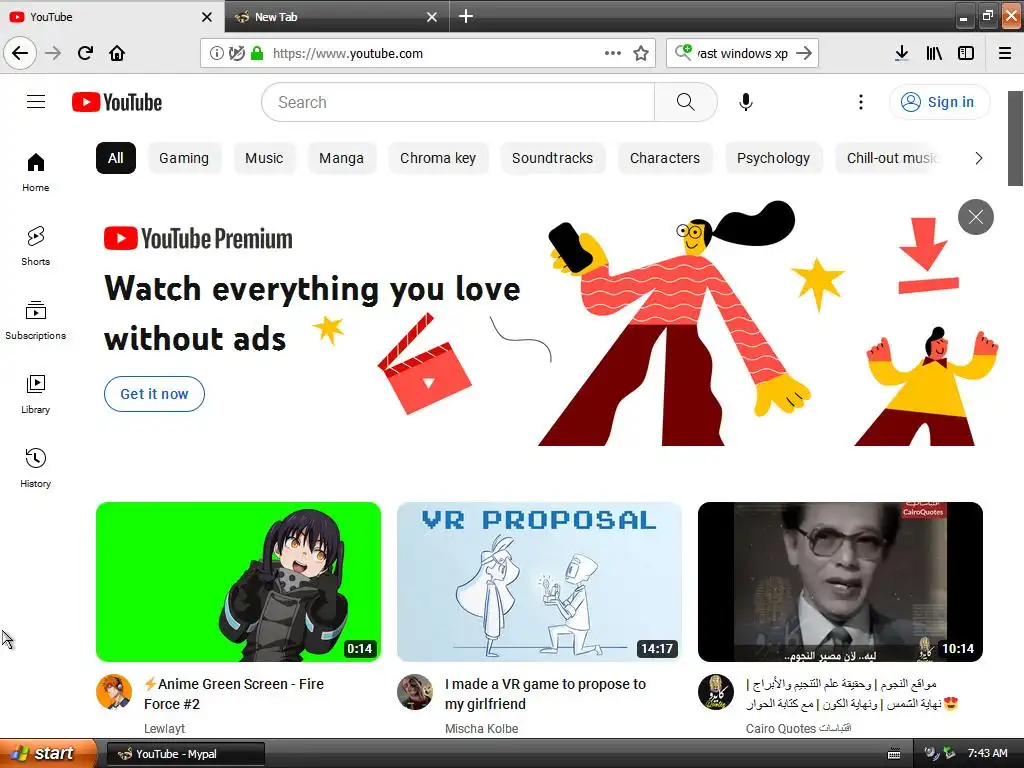Screen dimensions: 1024x768
Task: Select the All category chip
Action: [x=116, y=158]
